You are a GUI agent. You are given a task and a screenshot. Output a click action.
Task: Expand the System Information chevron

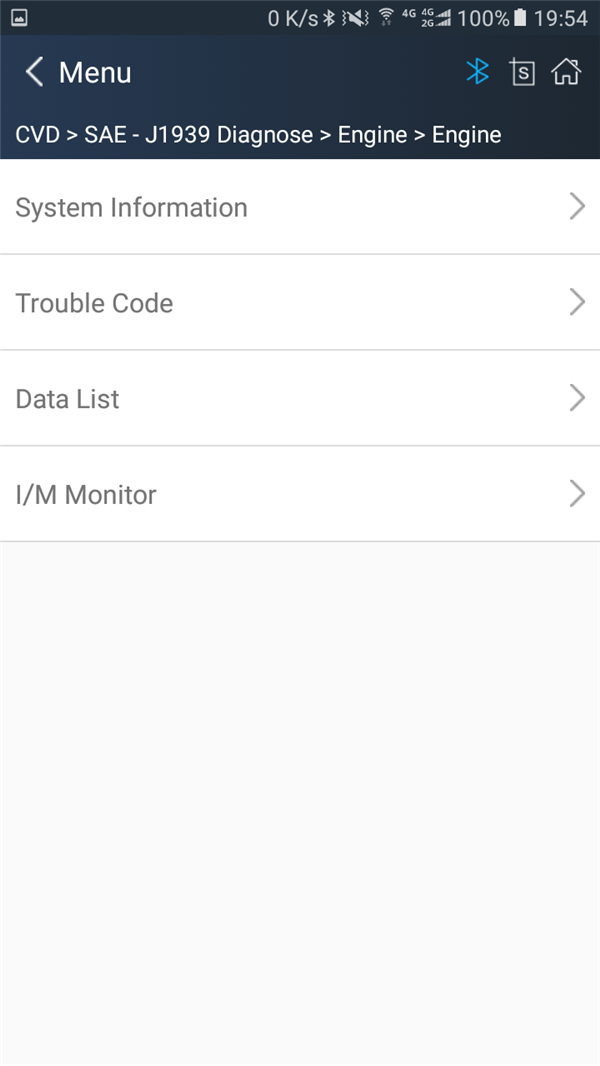[x=577, y=207]
